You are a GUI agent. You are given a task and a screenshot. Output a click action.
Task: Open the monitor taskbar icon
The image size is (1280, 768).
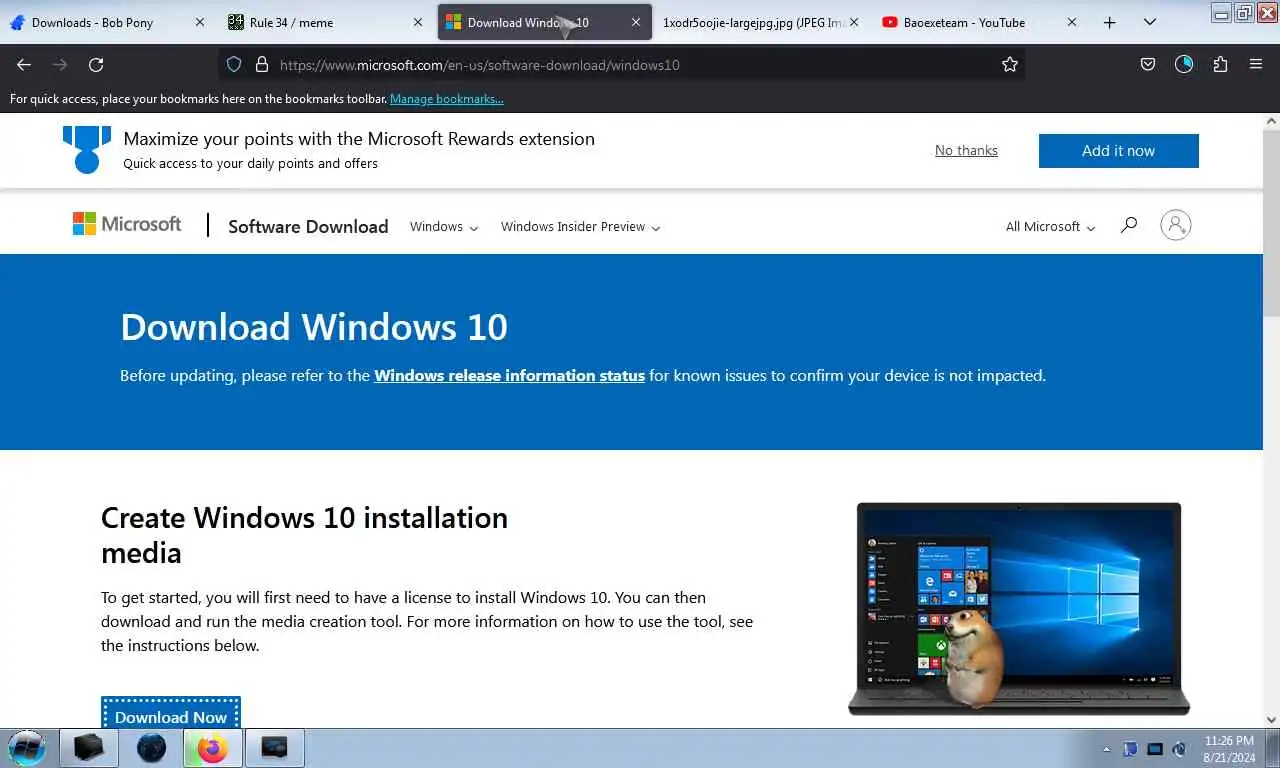coord(275,748)
